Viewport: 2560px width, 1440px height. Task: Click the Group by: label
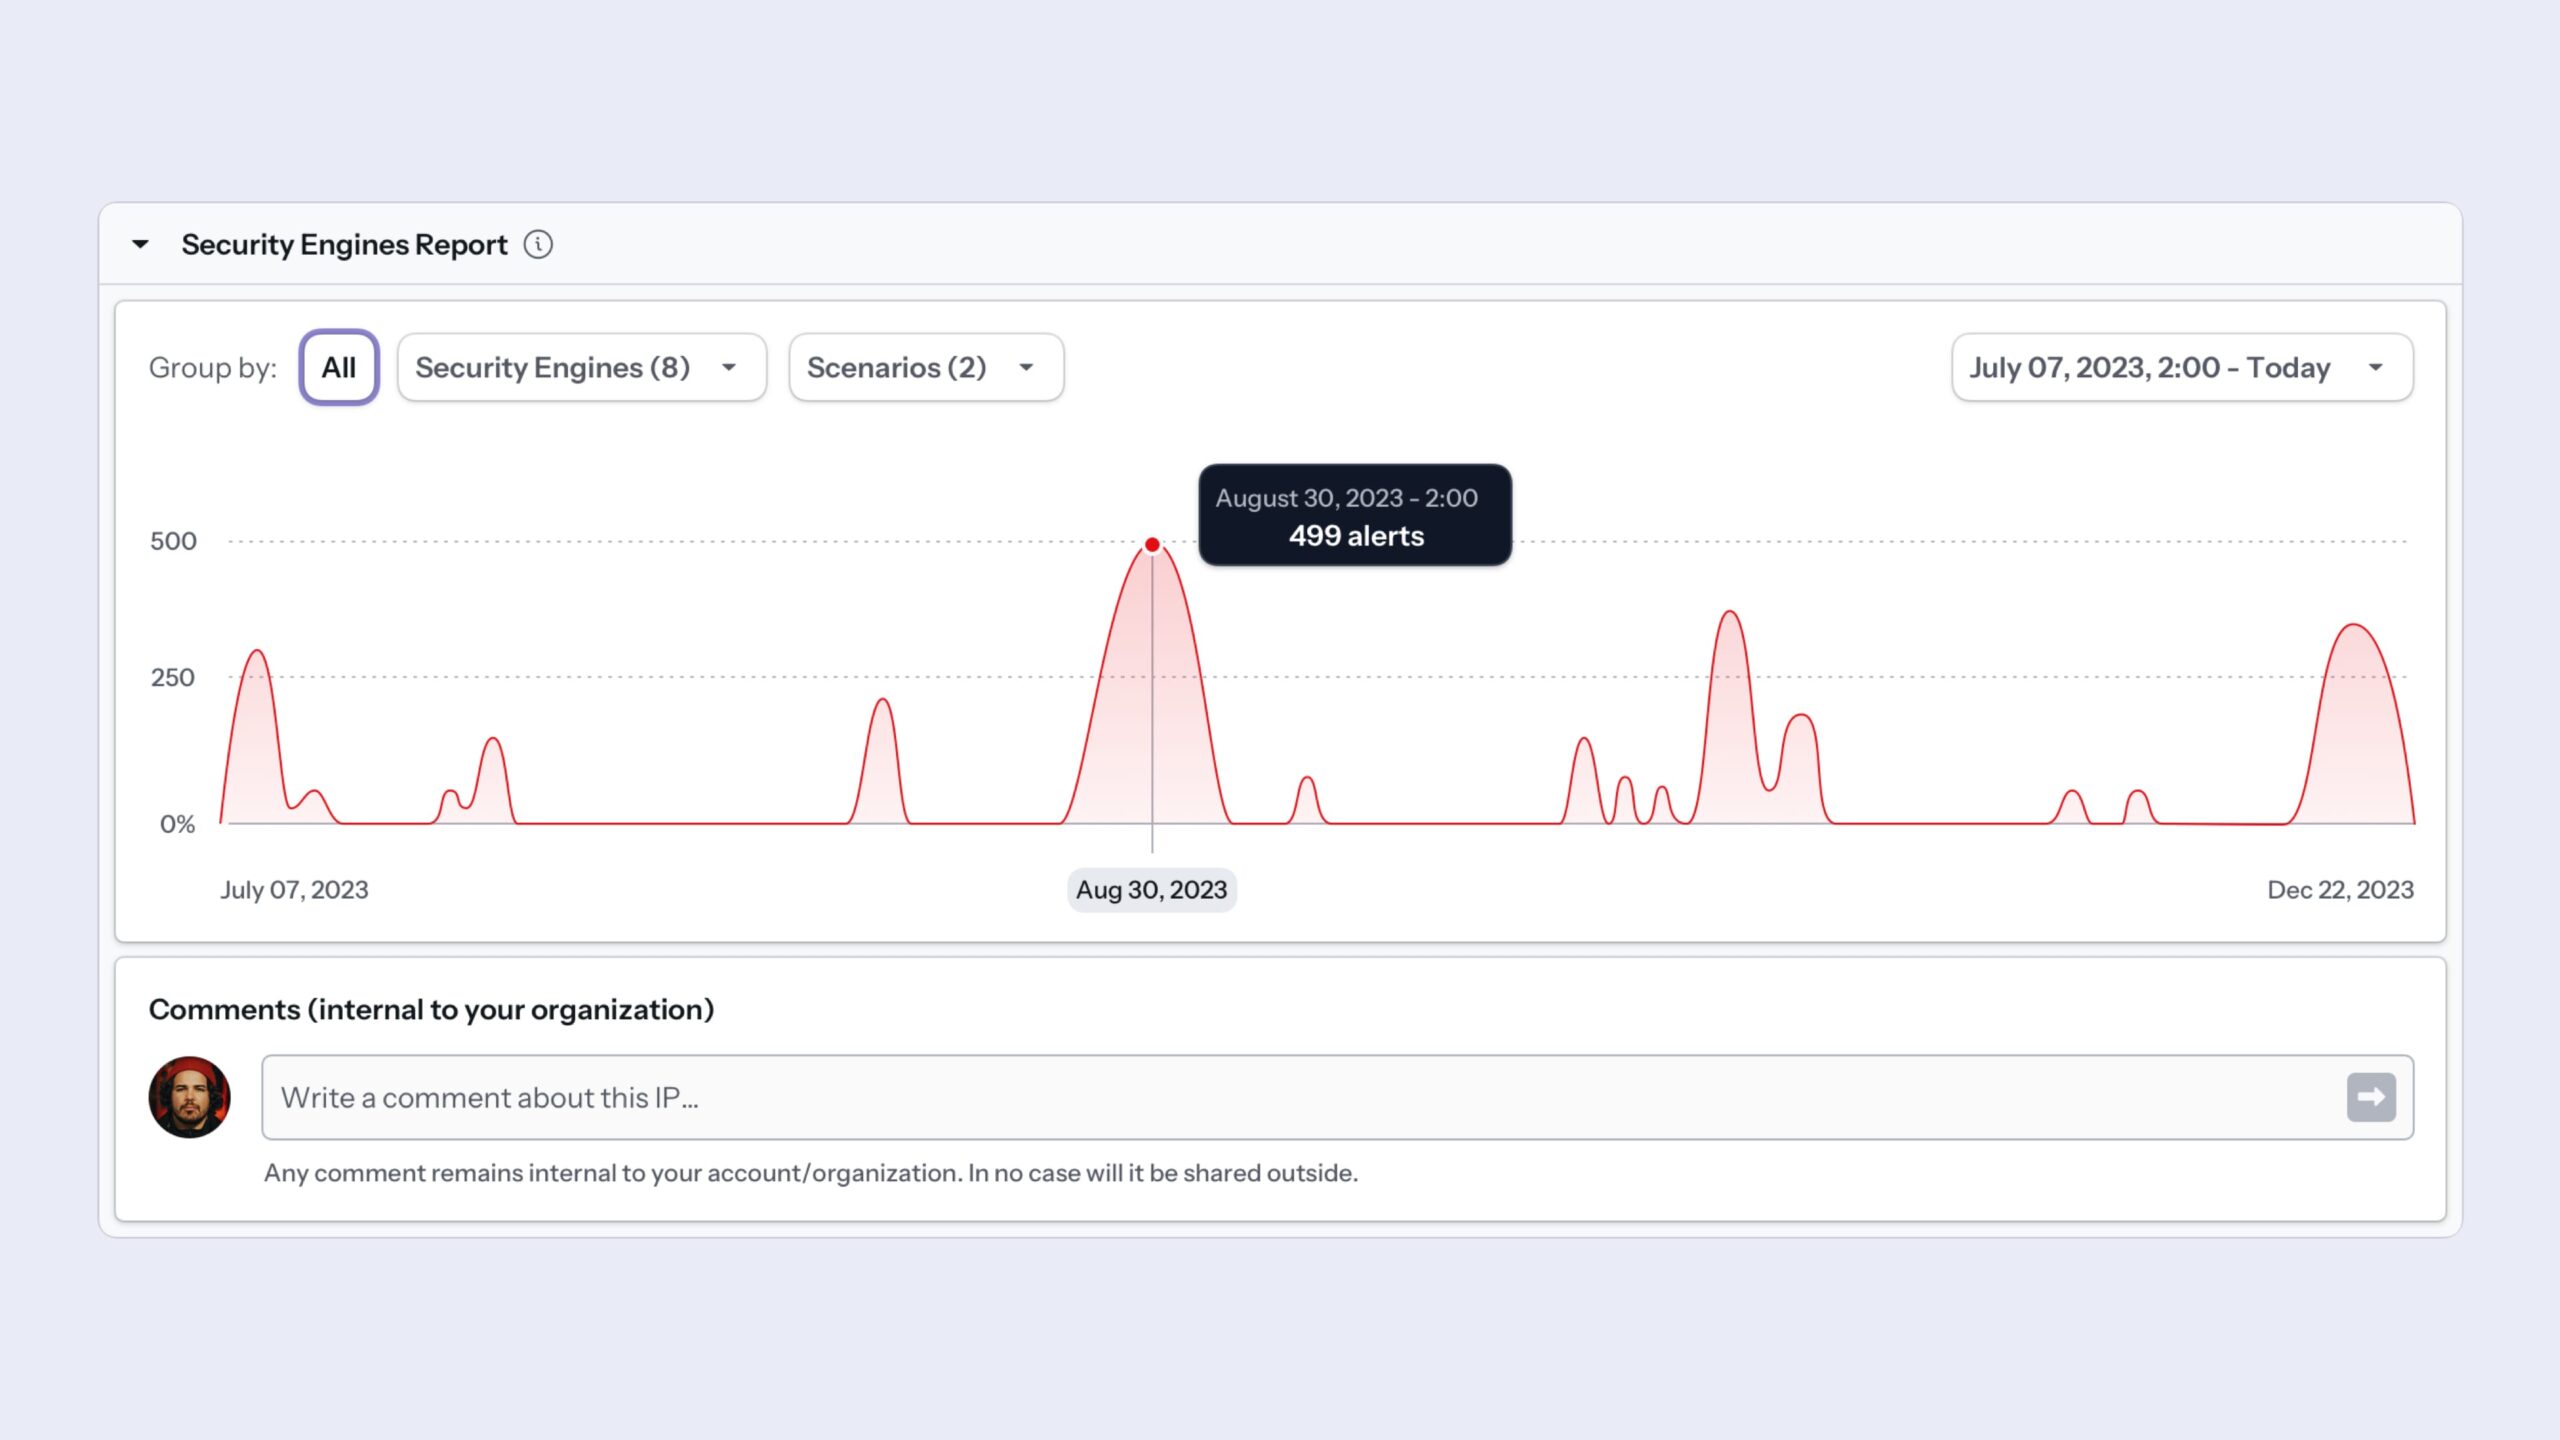(x=212, y=367)
